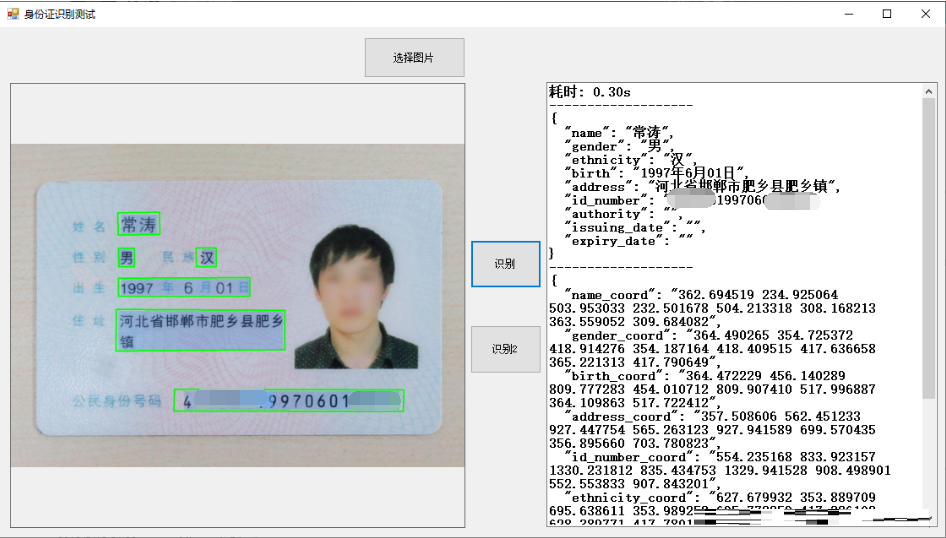Click the green box around the 民族 value
Image resolution: width=946 pixels, height=538 pixels.
[x=206, y=258]
